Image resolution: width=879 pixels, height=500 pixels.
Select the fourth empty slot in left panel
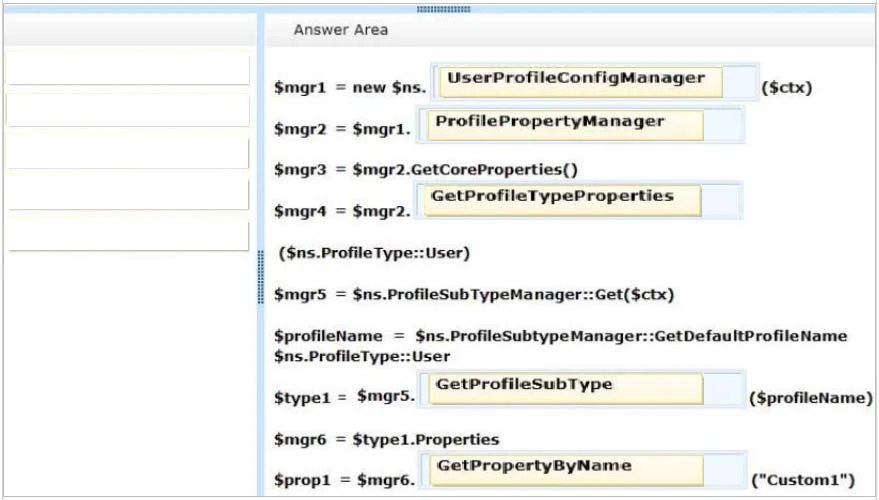click(128, 194)
